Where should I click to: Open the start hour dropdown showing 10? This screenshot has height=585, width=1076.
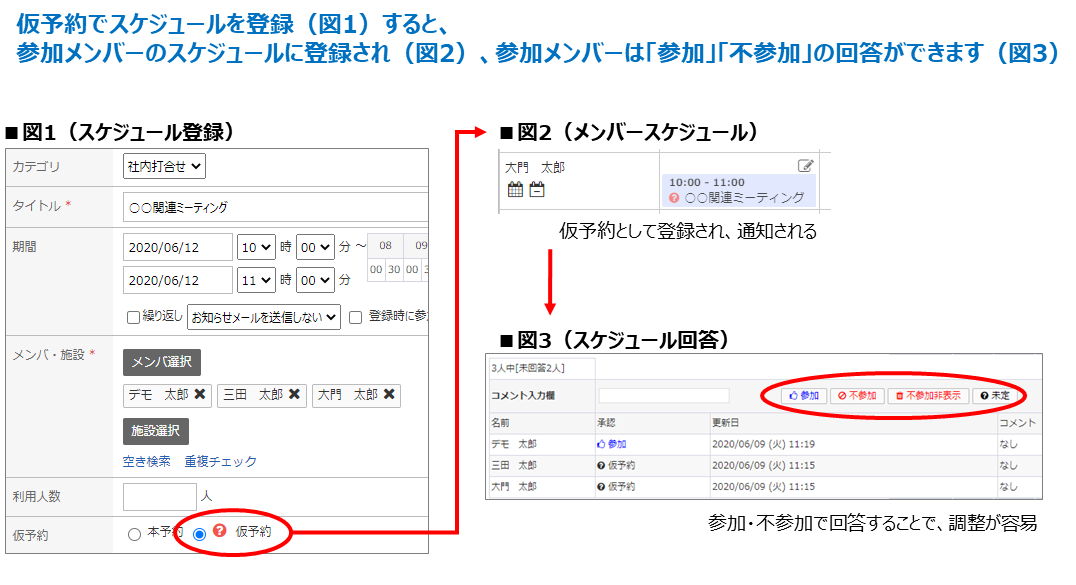[x=256, y=247]
